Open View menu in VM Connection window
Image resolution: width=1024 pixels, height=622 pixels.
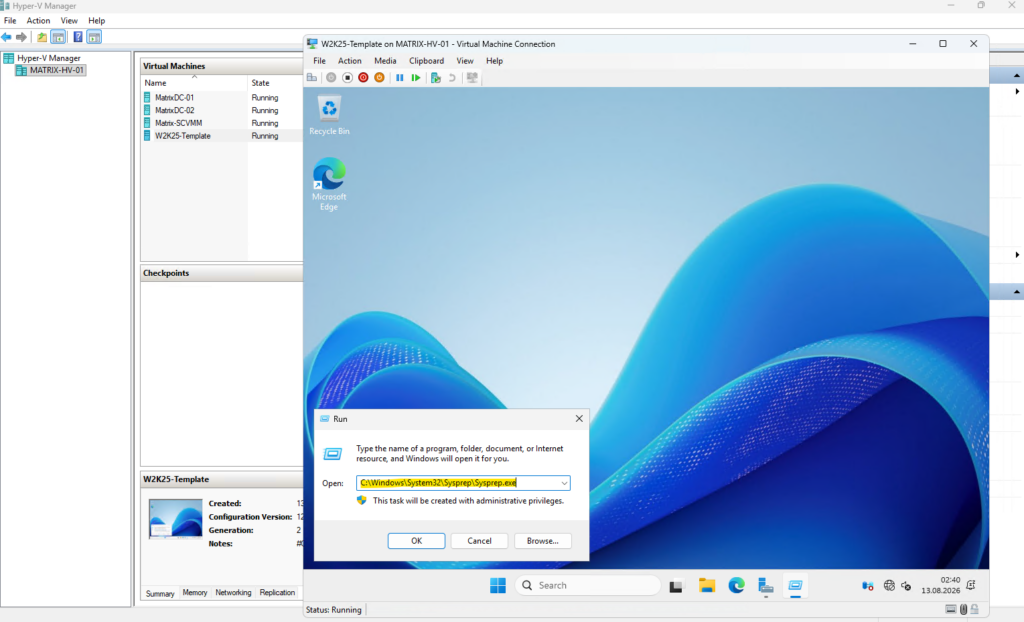[x=465, y=61]
